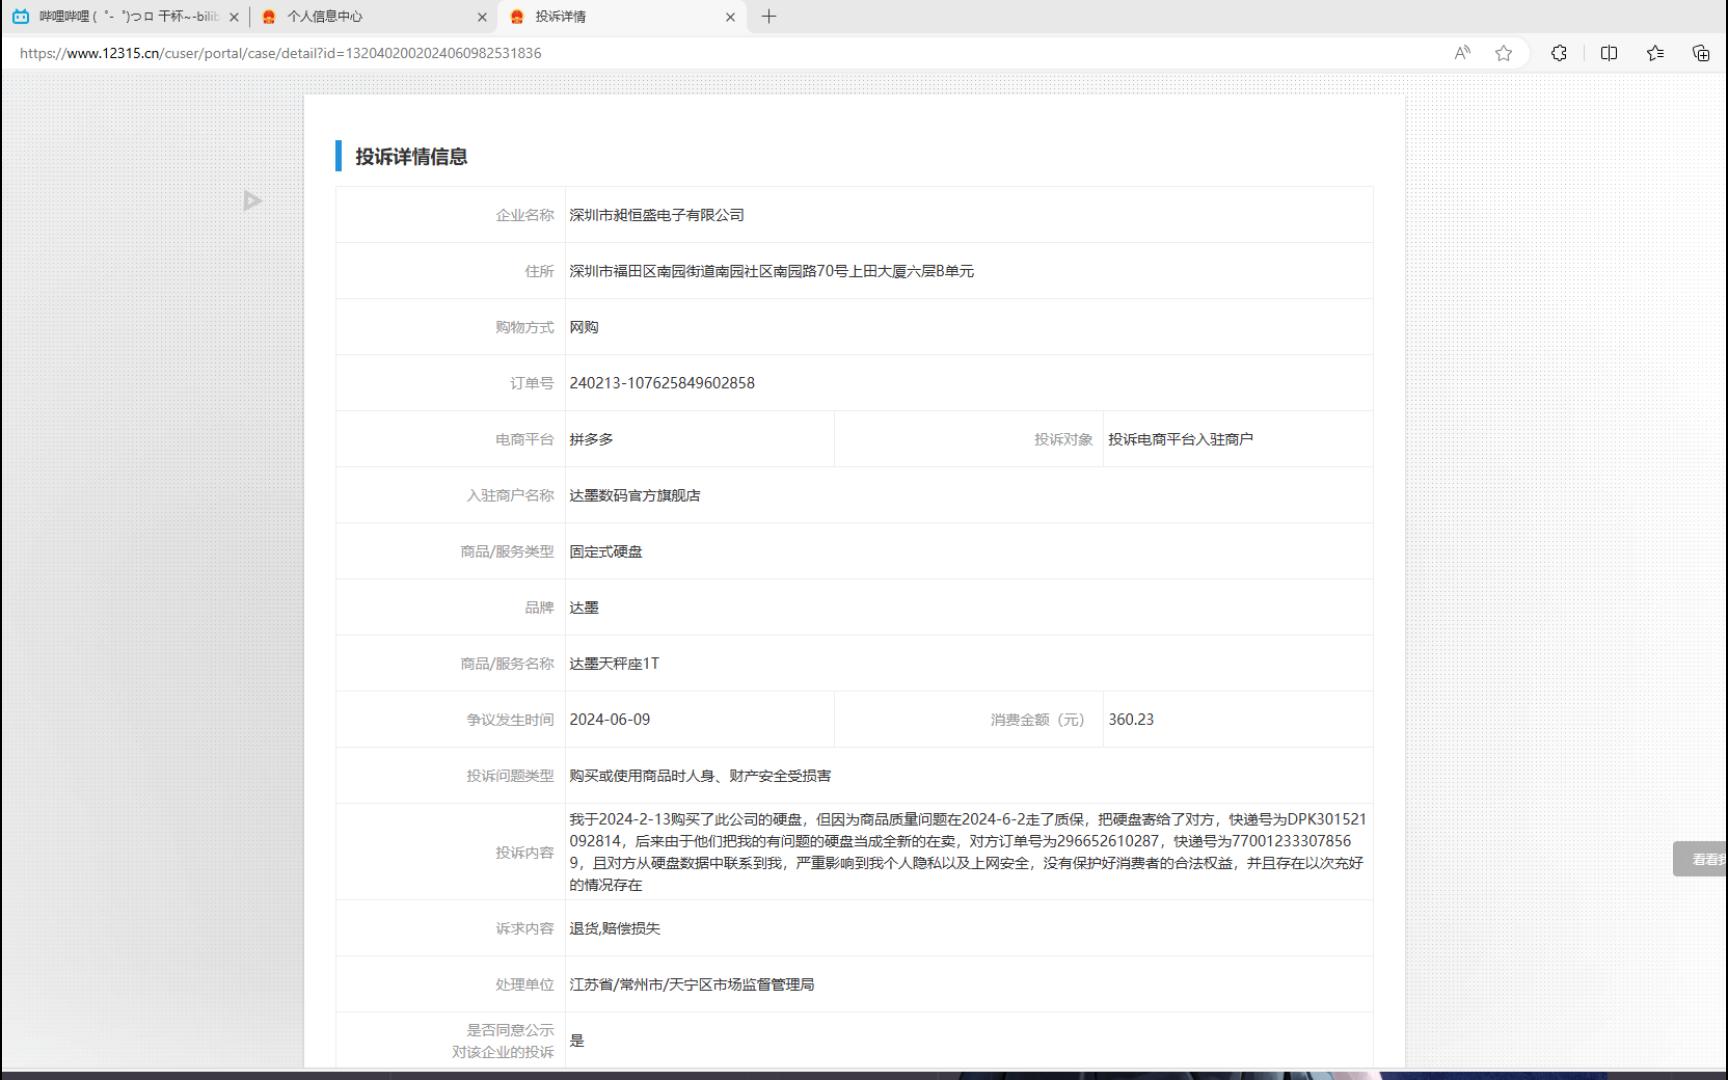Click the 达墨数码官方旗舰店 merchant name
Image resolution: width=1728 pixels, height=1080 pixels.
pyautogui.click(x=635, y=495)
